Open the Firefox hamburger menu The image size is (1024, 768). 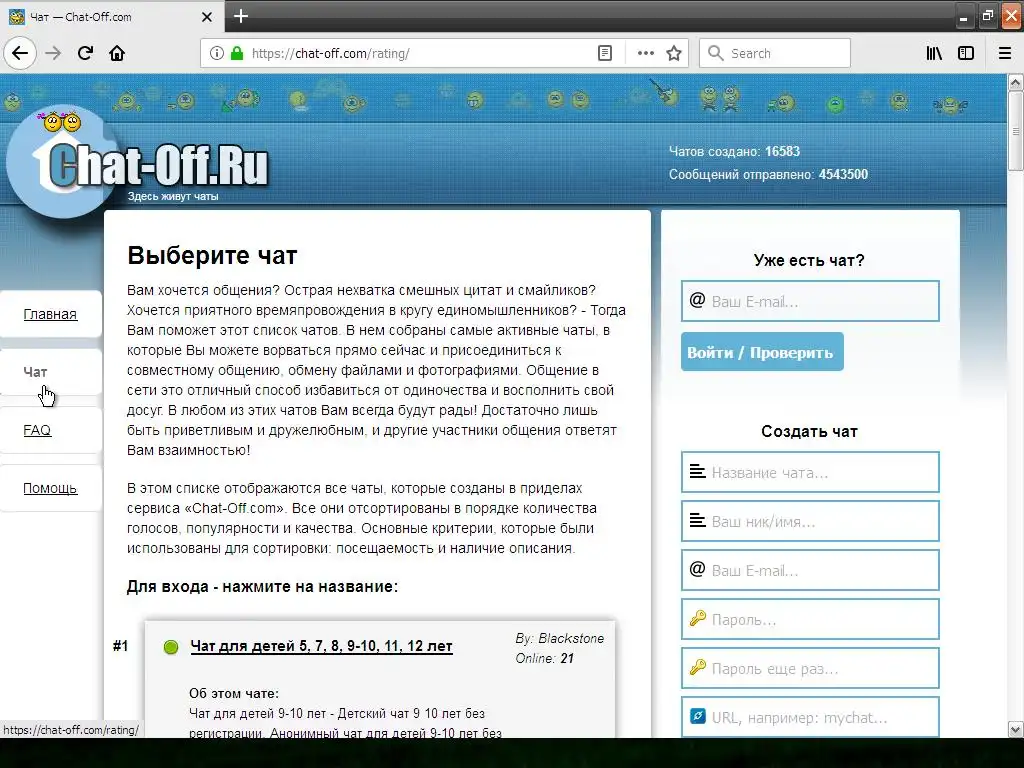[x=1005, y=53]
